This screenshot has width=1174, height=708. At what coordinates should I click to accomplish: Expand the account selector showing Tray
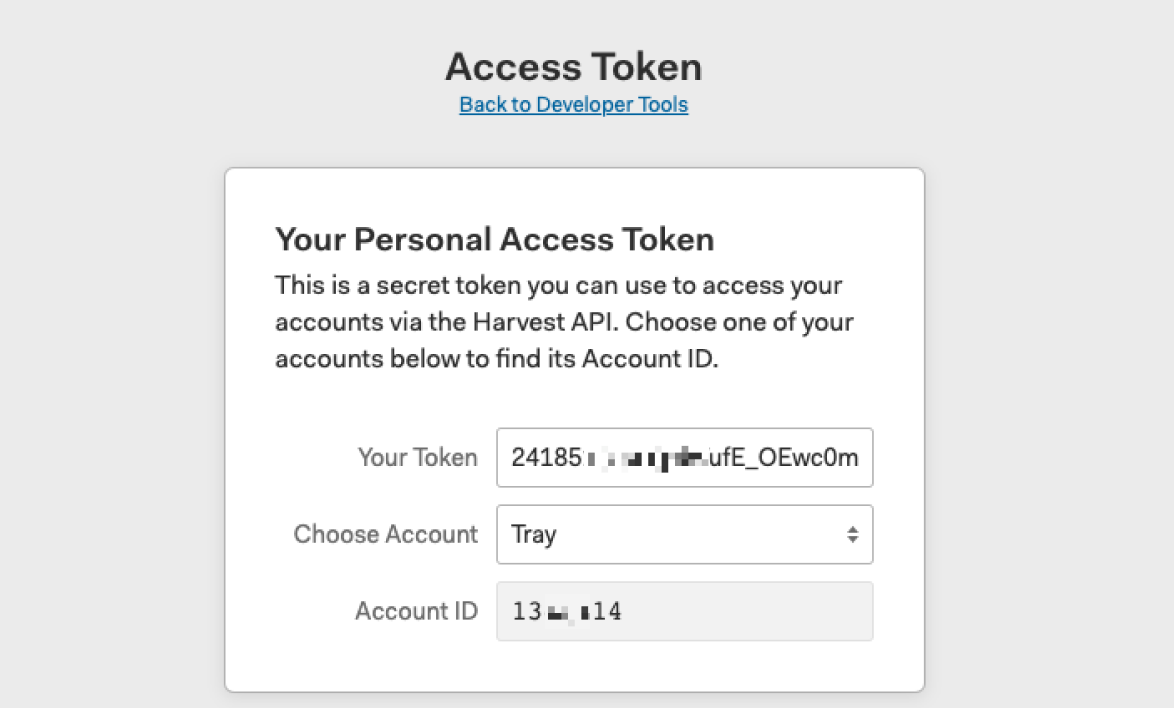(684, 534)
